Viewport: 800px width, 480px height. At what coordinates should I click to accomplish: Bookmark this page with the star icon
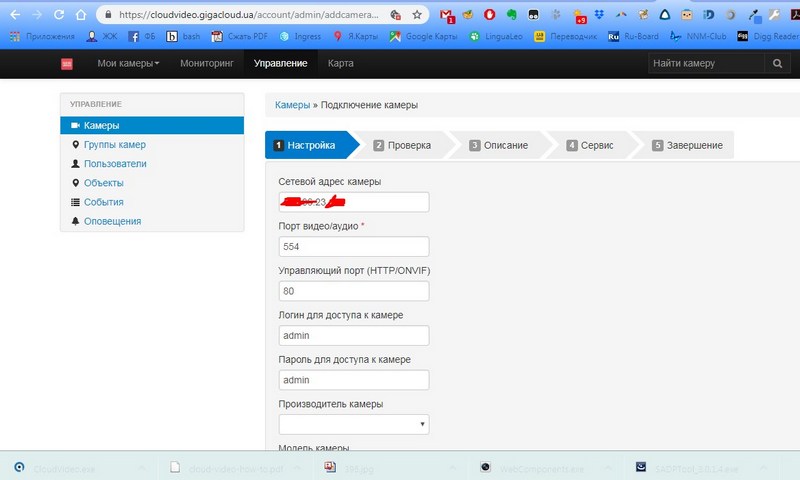417,15
